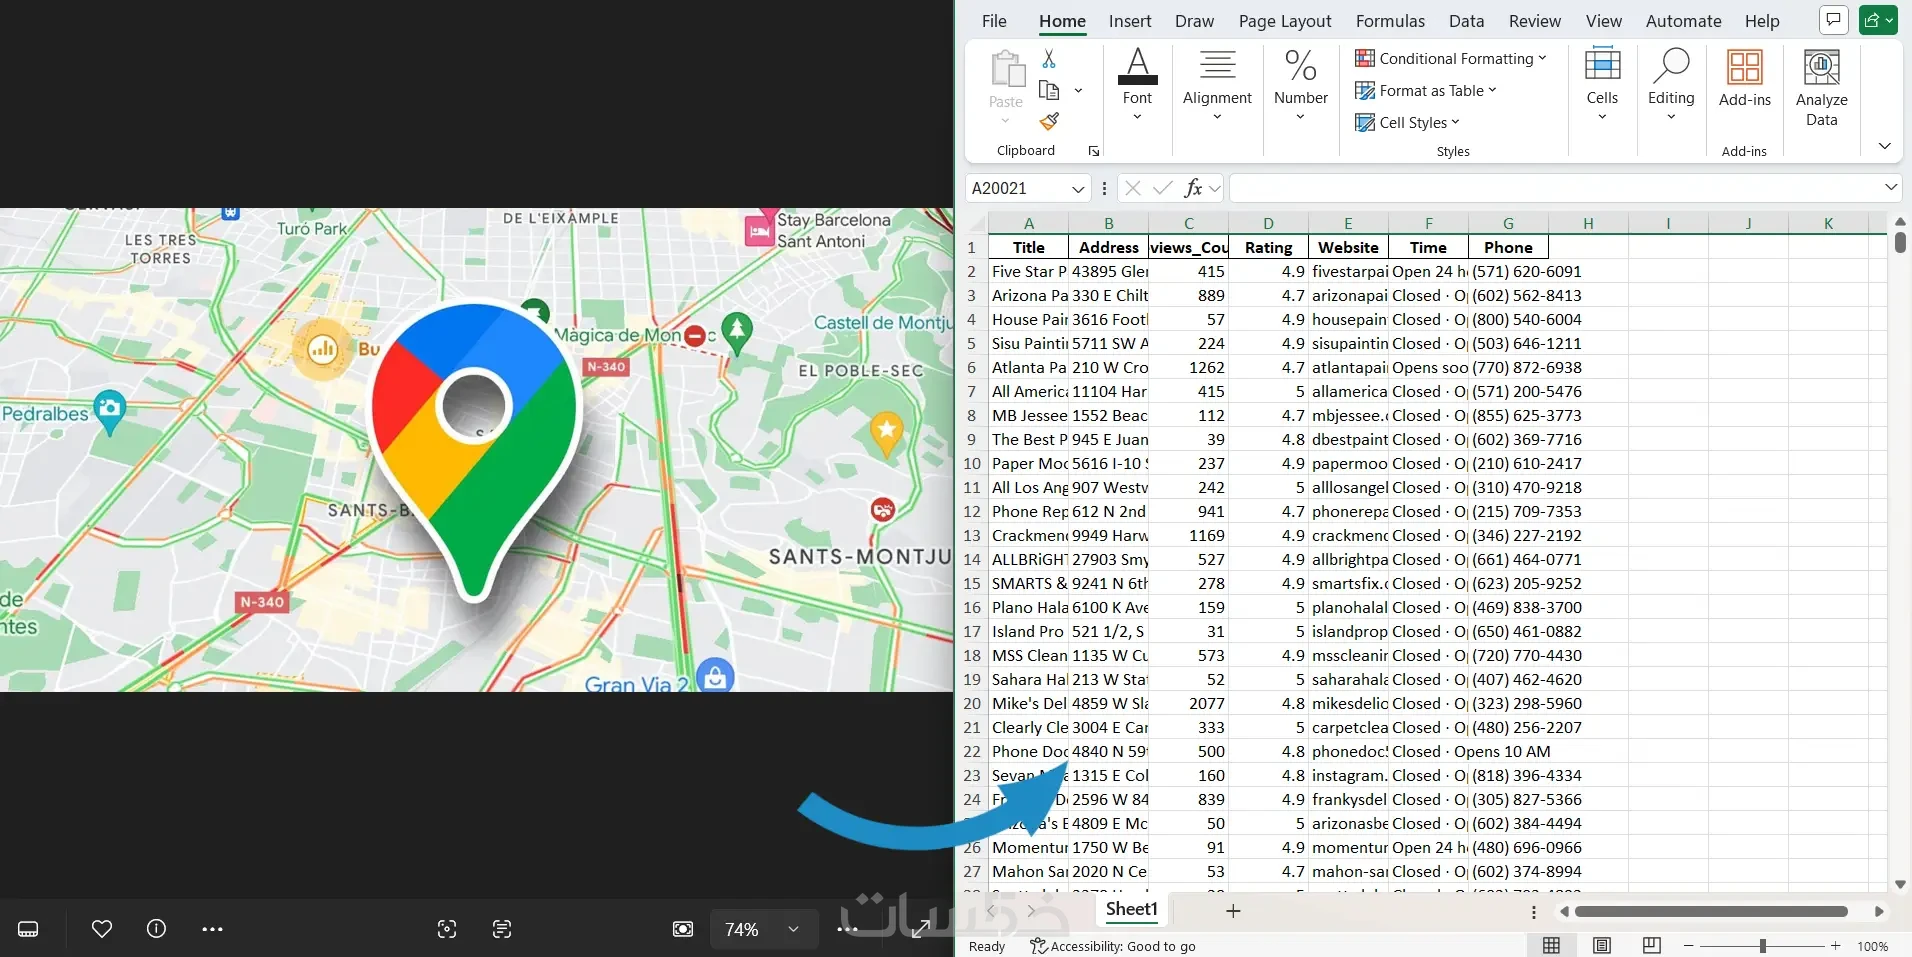The height and width of the screenshot is (957, 1912).
Task: Click the Enter checkmark icon in formula bar
Action: [x=1162, y=188]
